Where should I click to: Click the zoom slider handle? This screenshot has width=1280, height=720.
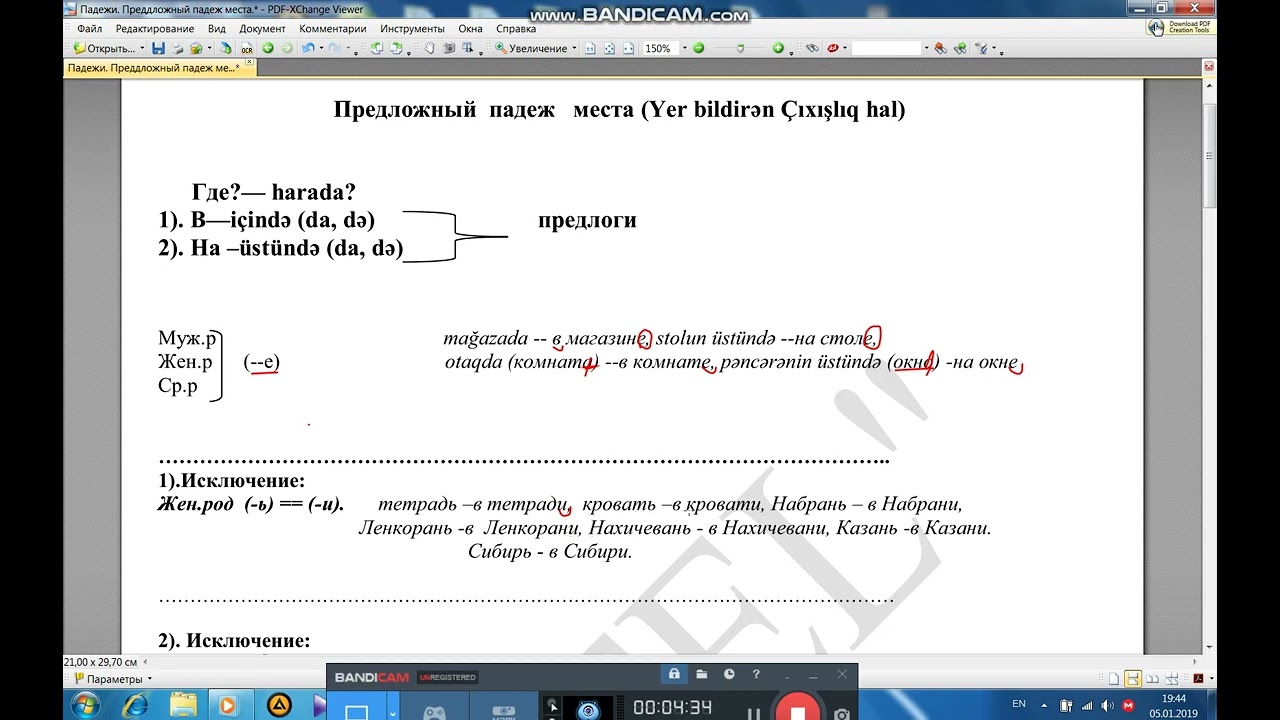[740, 48]
